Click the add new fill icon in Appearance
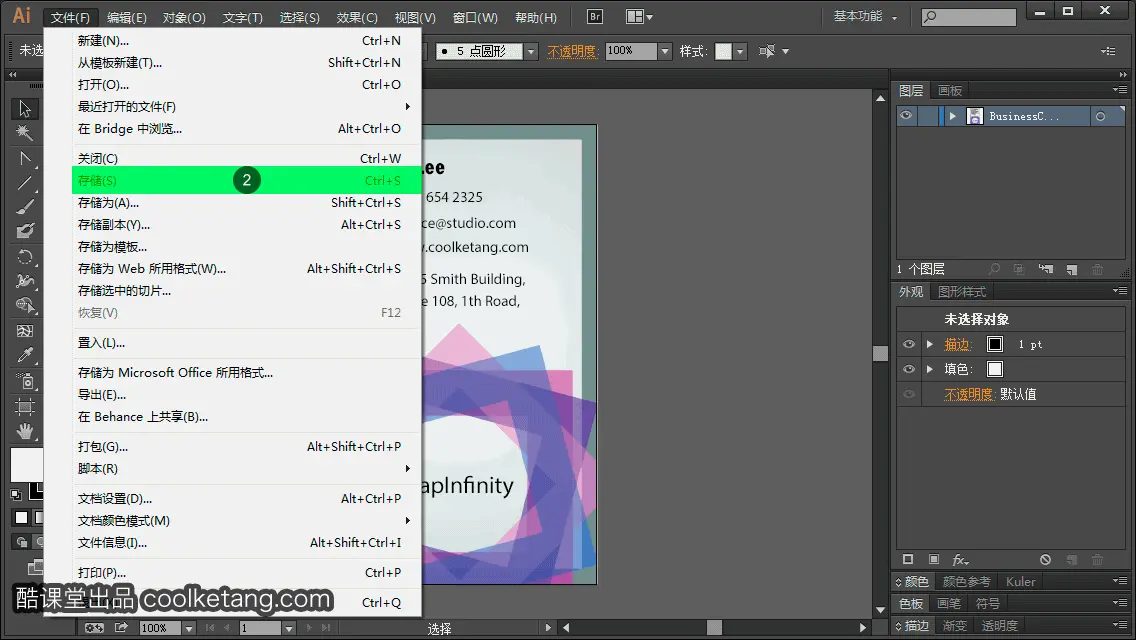The image size is (1136, 640). [934, 560]
